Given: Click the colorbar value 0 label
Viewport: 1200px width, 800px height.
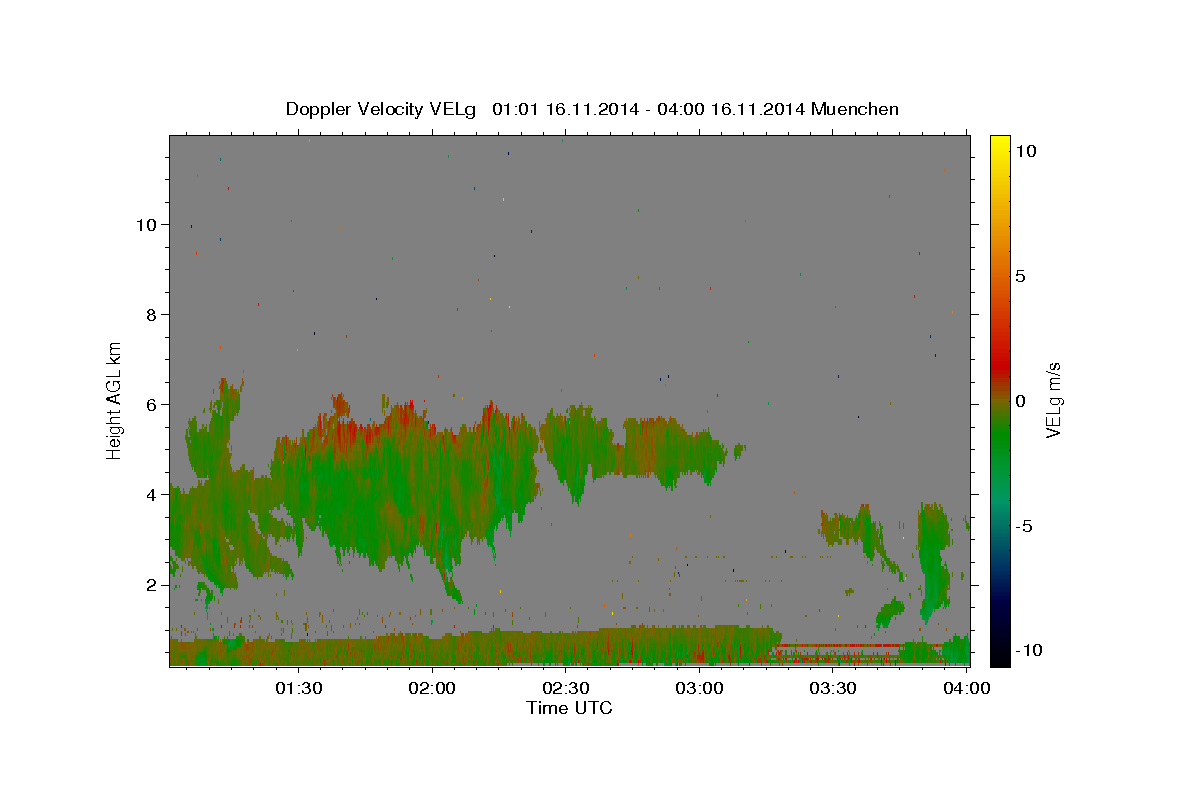Looking at the screenshot, I should [1020, 401].
